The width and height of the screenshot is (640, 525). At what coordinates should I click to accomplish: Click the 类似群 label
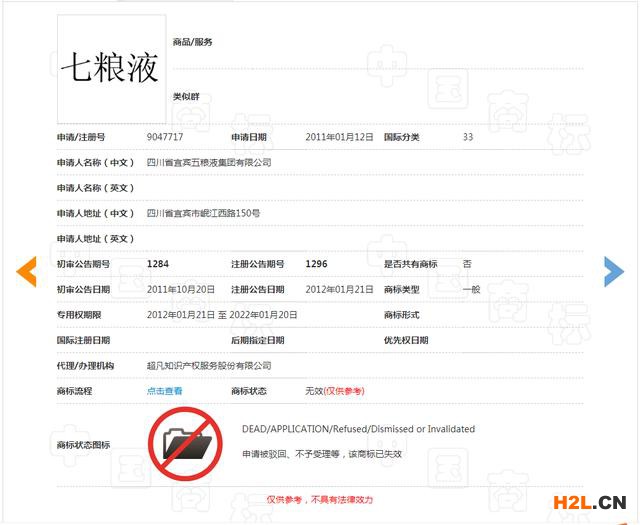(x=185, y=96)
